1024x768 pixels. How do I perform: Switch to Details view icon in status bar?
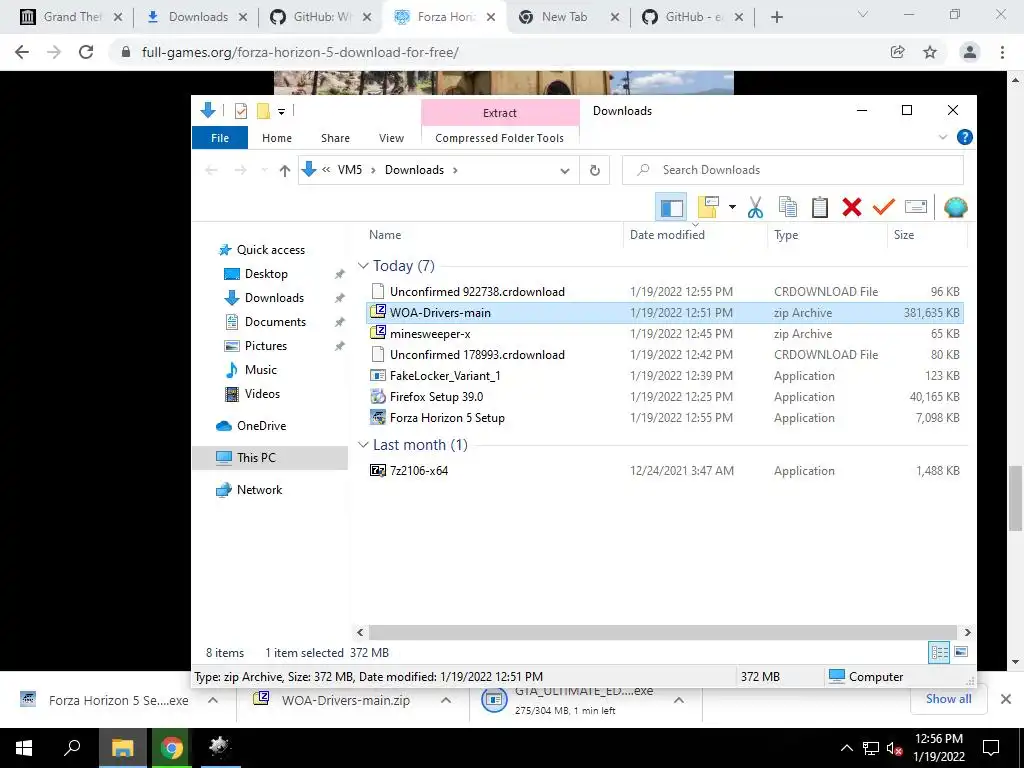pyautogui.click(x=939, y=652)
